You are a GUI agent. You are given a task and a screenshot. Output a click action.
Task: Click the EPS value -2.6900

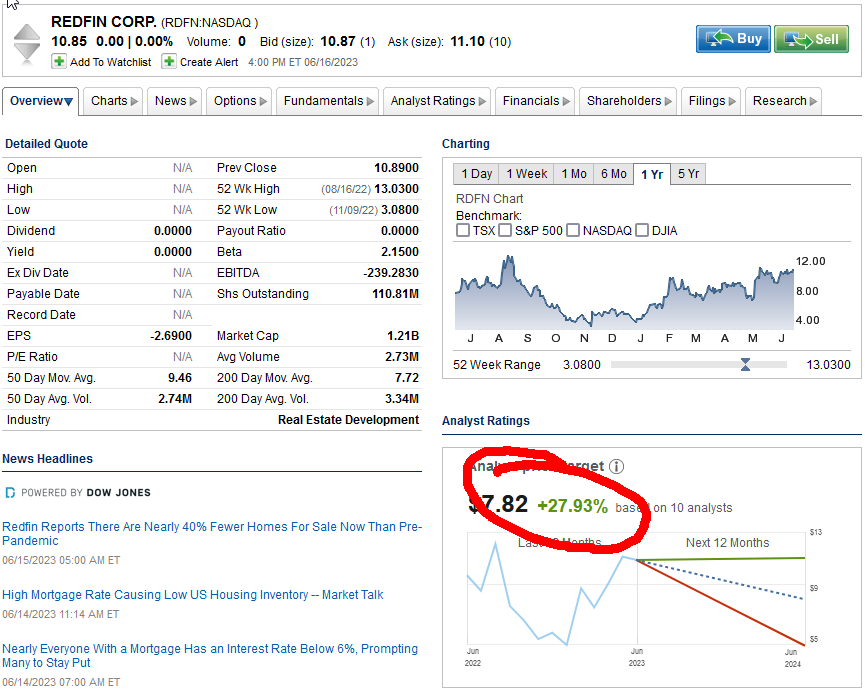point(171,335)
